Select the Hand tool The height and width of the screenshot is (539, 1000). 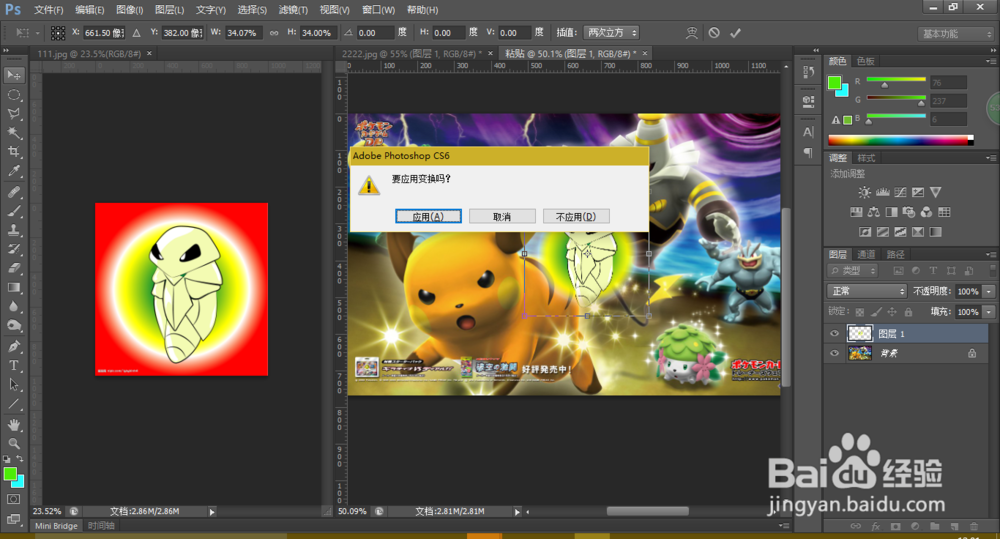coord(13,425)
